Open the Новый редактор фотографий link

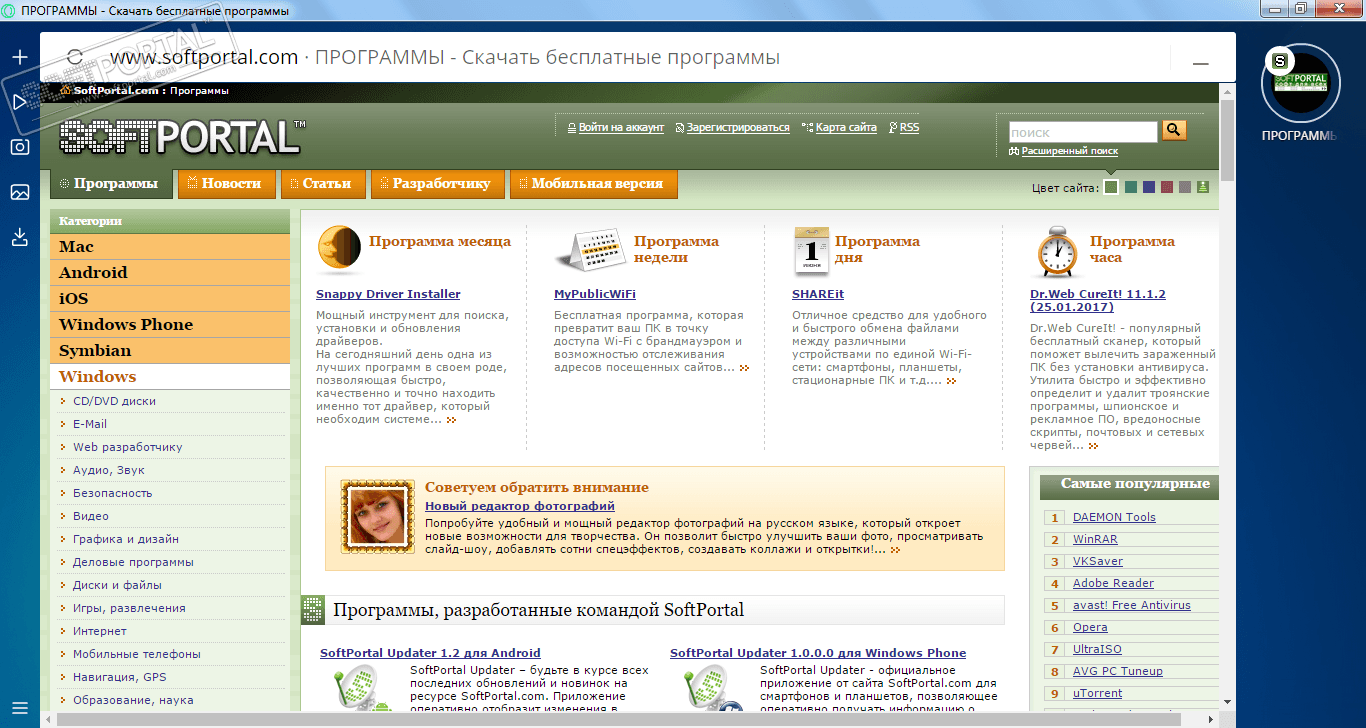(520, 506)
